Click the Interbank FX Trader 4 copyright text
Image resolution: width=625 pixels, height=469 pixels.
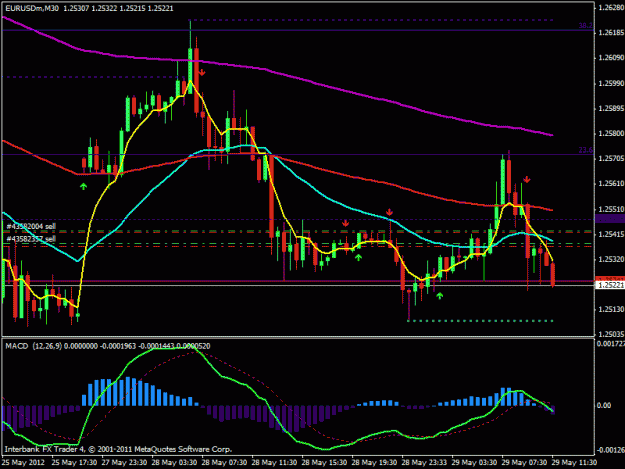coord(118,449)
